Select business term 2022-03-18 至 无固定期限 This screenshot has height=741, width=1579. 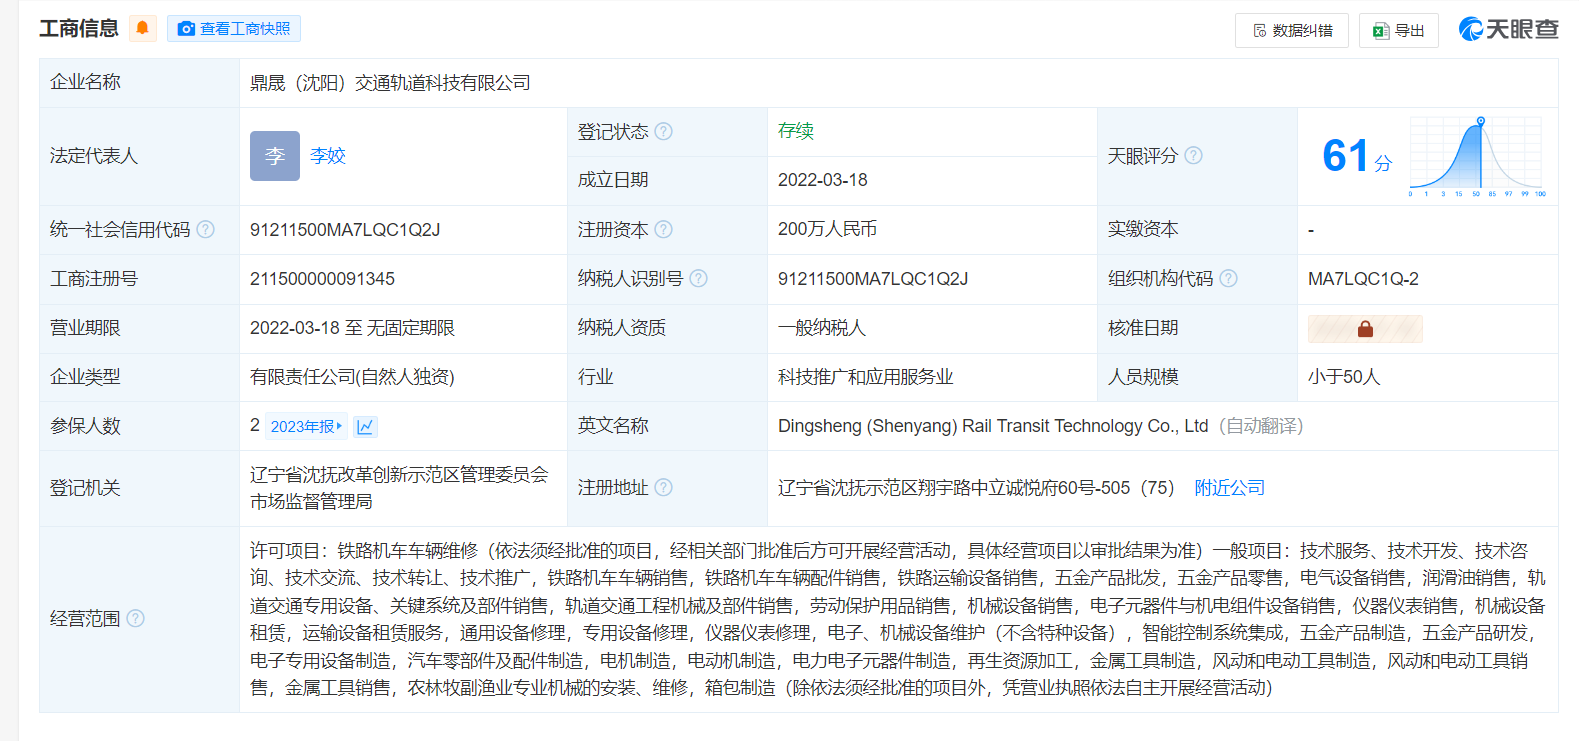[352, 328]
